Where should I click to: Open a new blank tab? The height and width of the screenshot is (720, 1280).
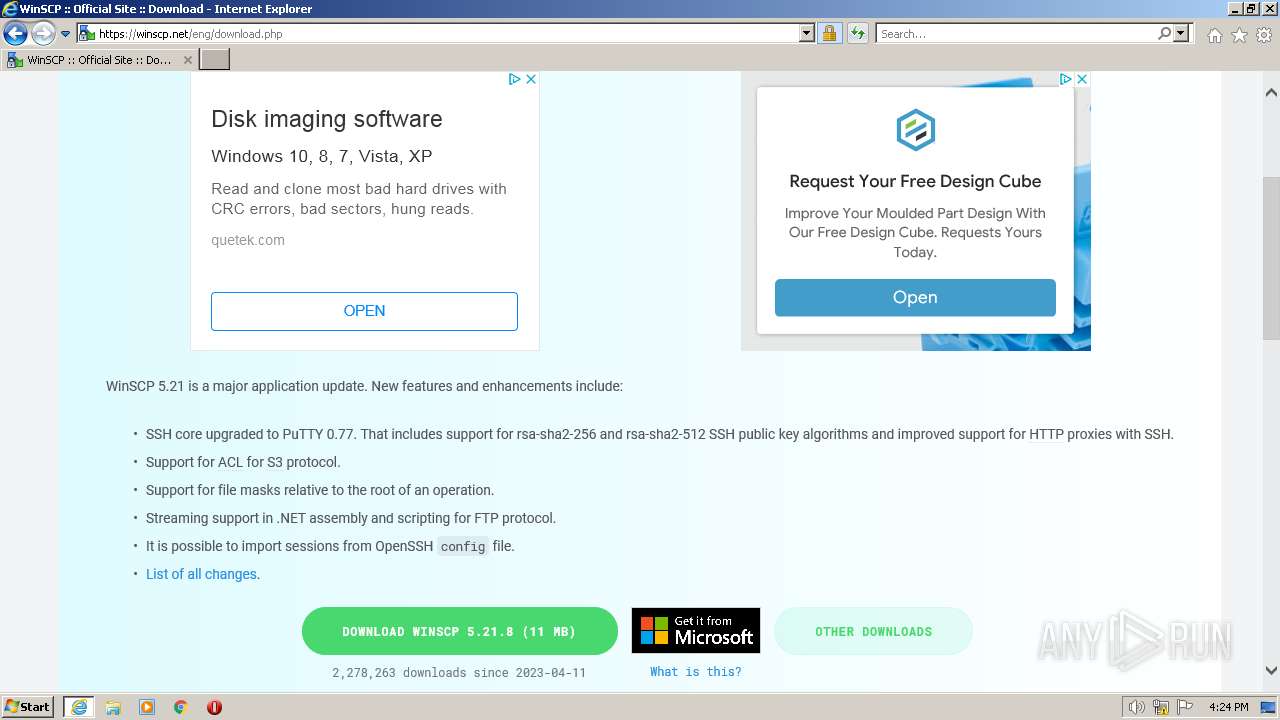[x=215, y=60]
